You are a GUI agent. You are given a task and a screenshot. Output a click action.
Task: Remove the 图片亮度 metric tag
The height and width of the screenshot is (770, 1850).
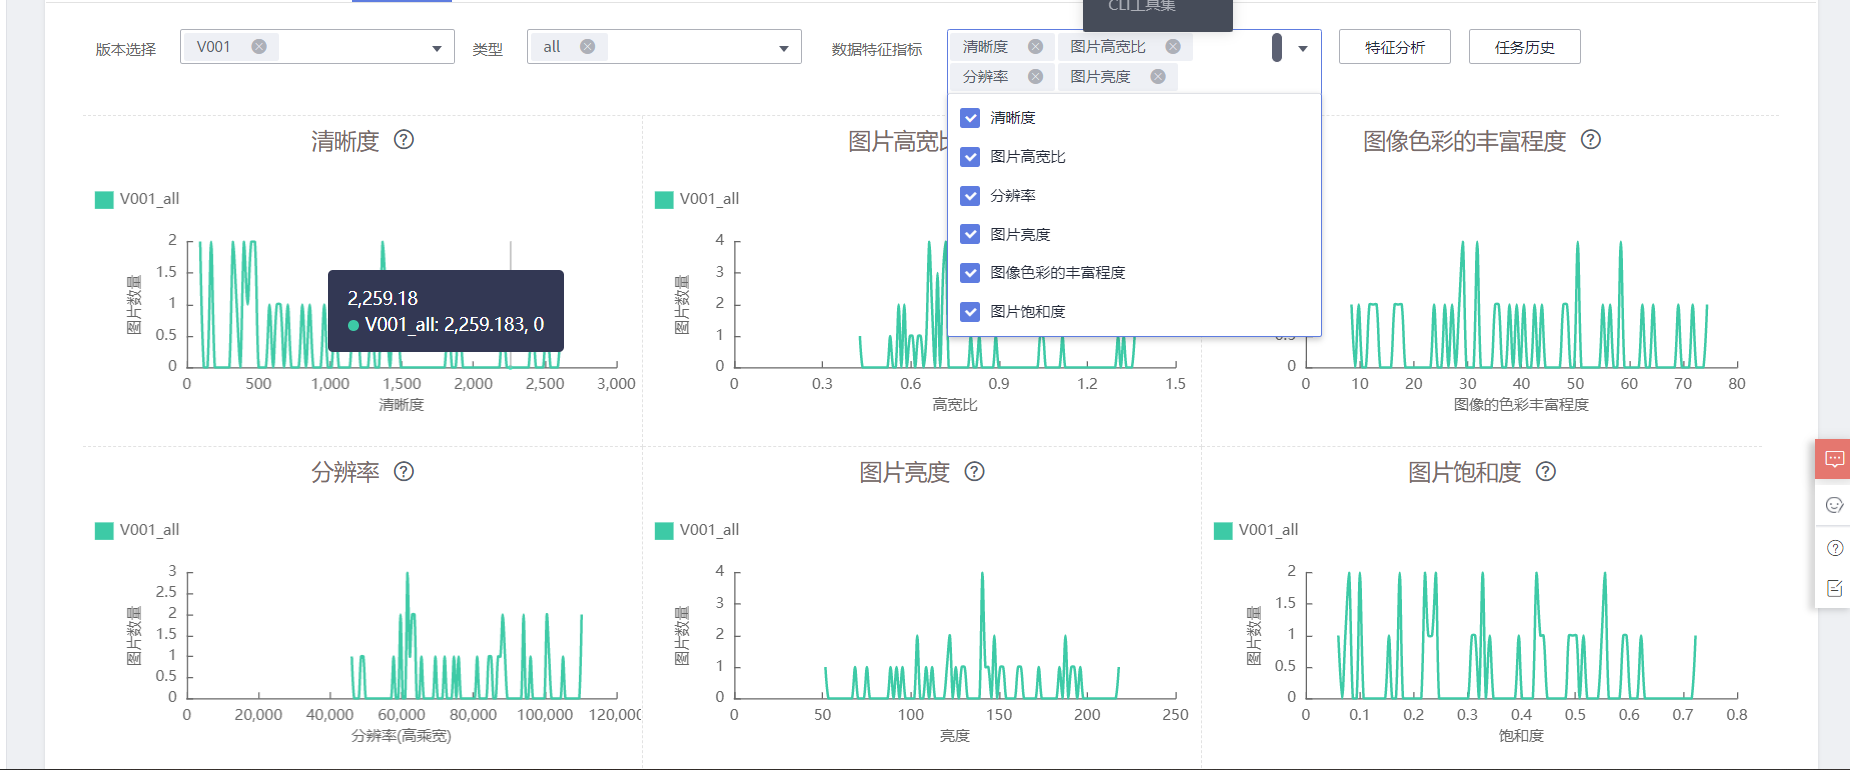pyautogui.click(x=1158, y=76)
